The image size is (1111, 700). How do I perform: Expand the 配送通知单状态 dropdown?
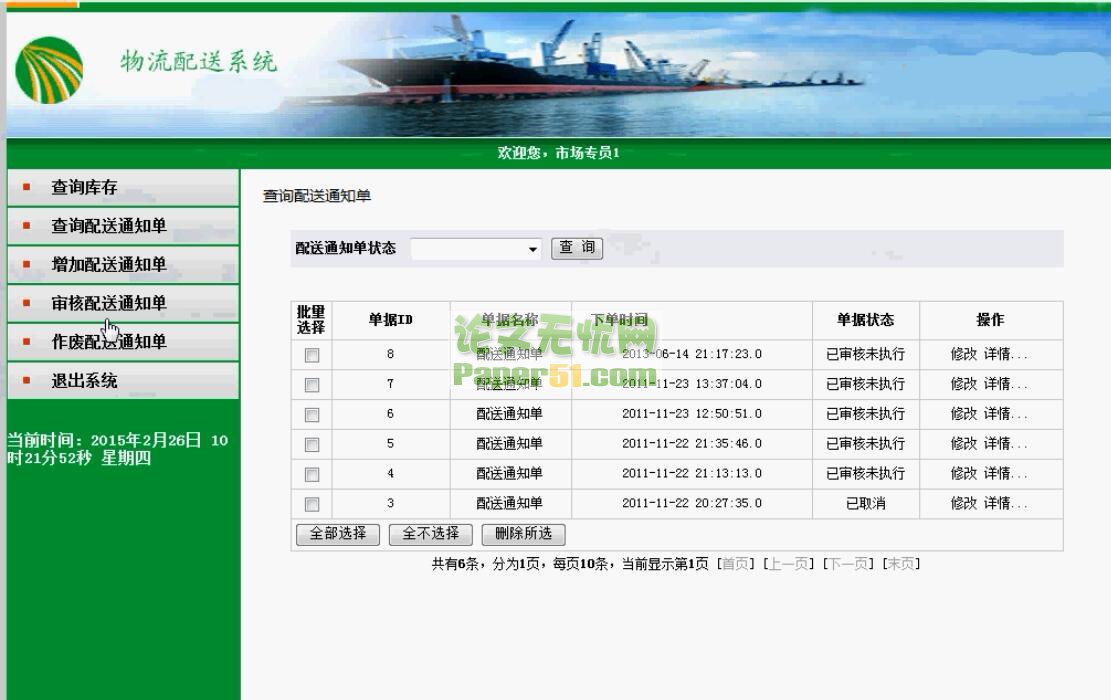476,249
